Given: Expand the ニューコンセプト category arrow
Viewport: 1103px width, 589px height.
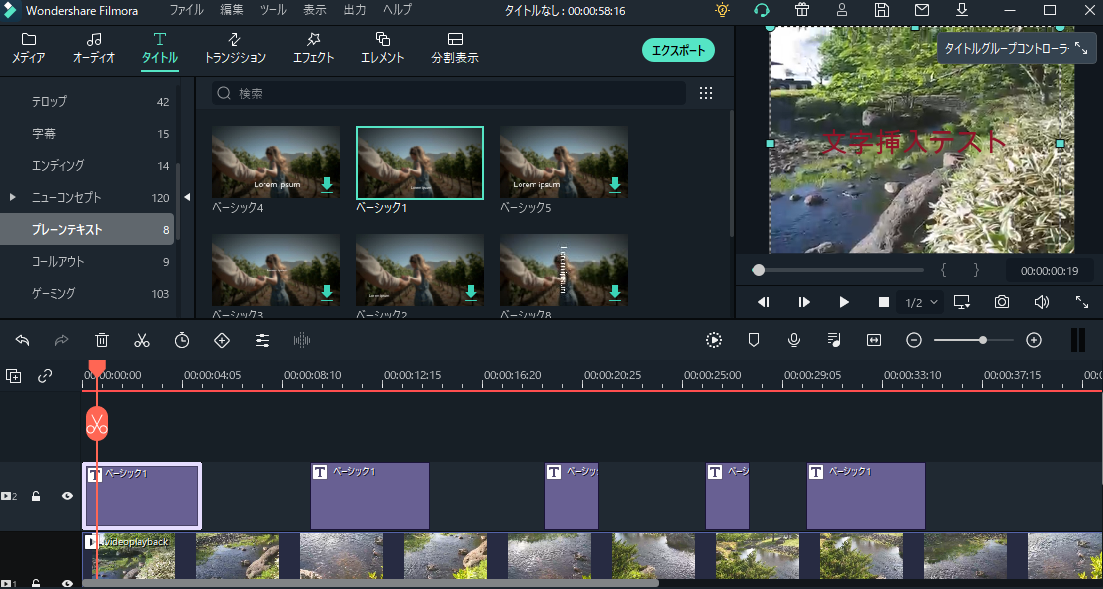Looking at the screenshot, I should [x=13, y=198].
